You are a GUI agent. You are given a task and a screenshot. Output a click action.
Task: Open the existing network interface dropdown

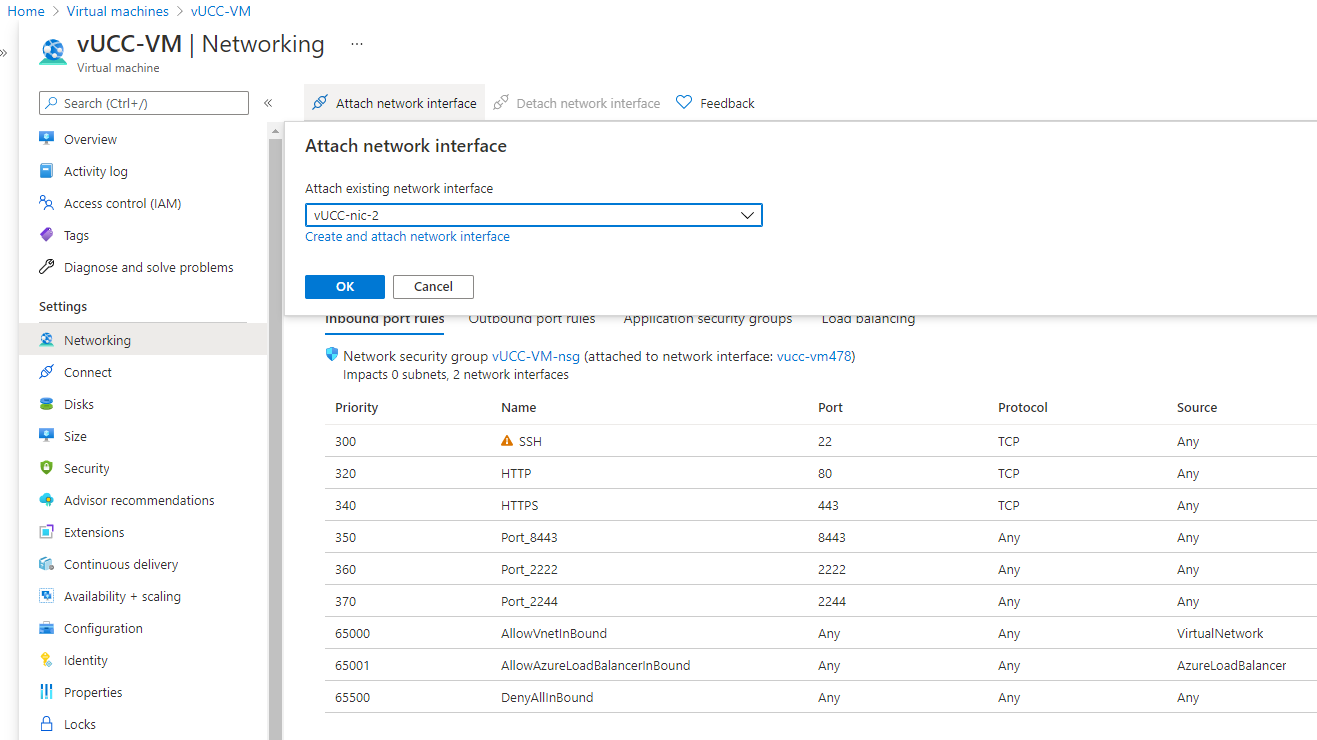533,215
